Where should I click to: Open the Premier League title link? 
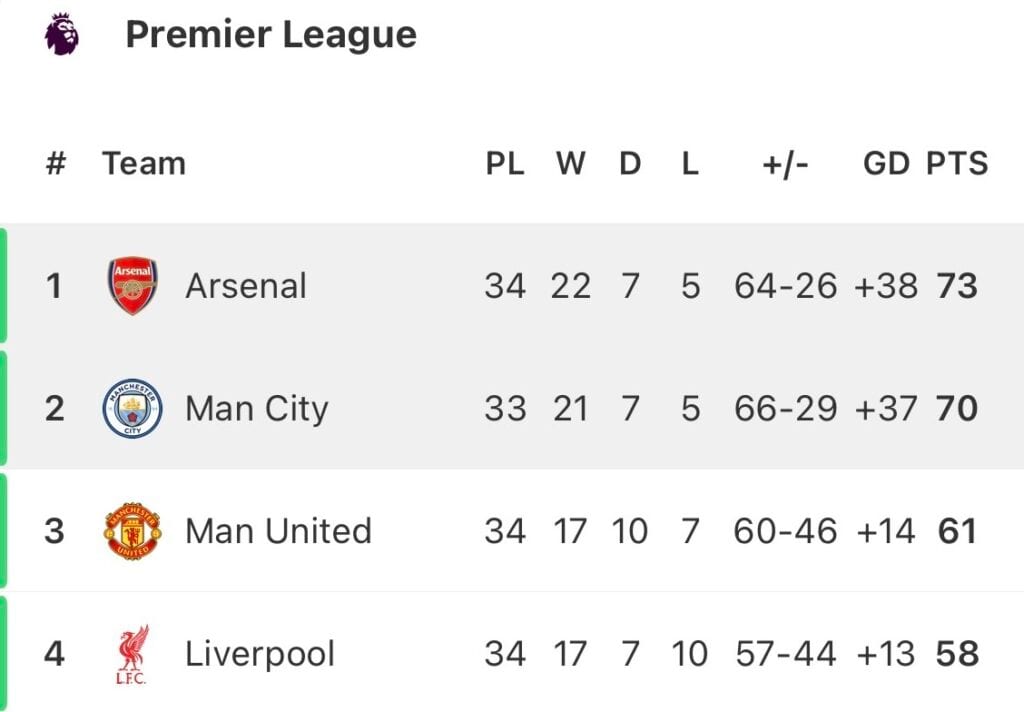pos(271,35)
